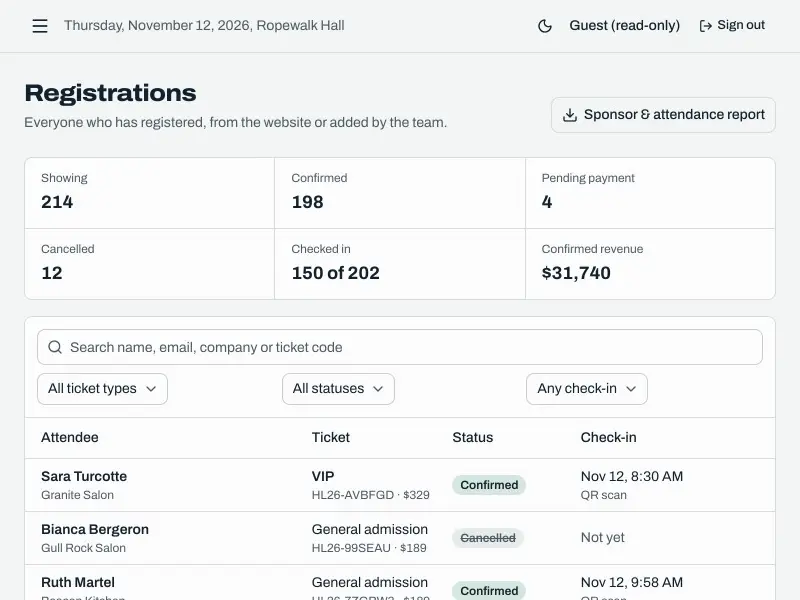Click the Granite Salon company name
Image resolution: width=800 pixels, height=600 pixels.
pyautogui.click(x=78, y=495)
